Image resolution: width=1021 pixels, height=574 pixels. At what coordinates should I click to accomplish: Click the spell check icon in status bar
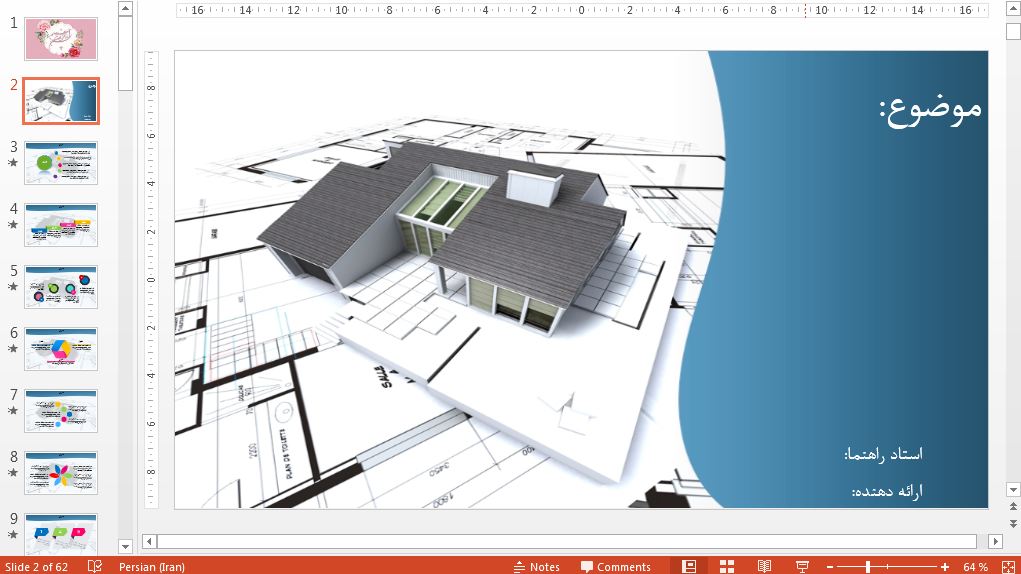pos(95,566)
